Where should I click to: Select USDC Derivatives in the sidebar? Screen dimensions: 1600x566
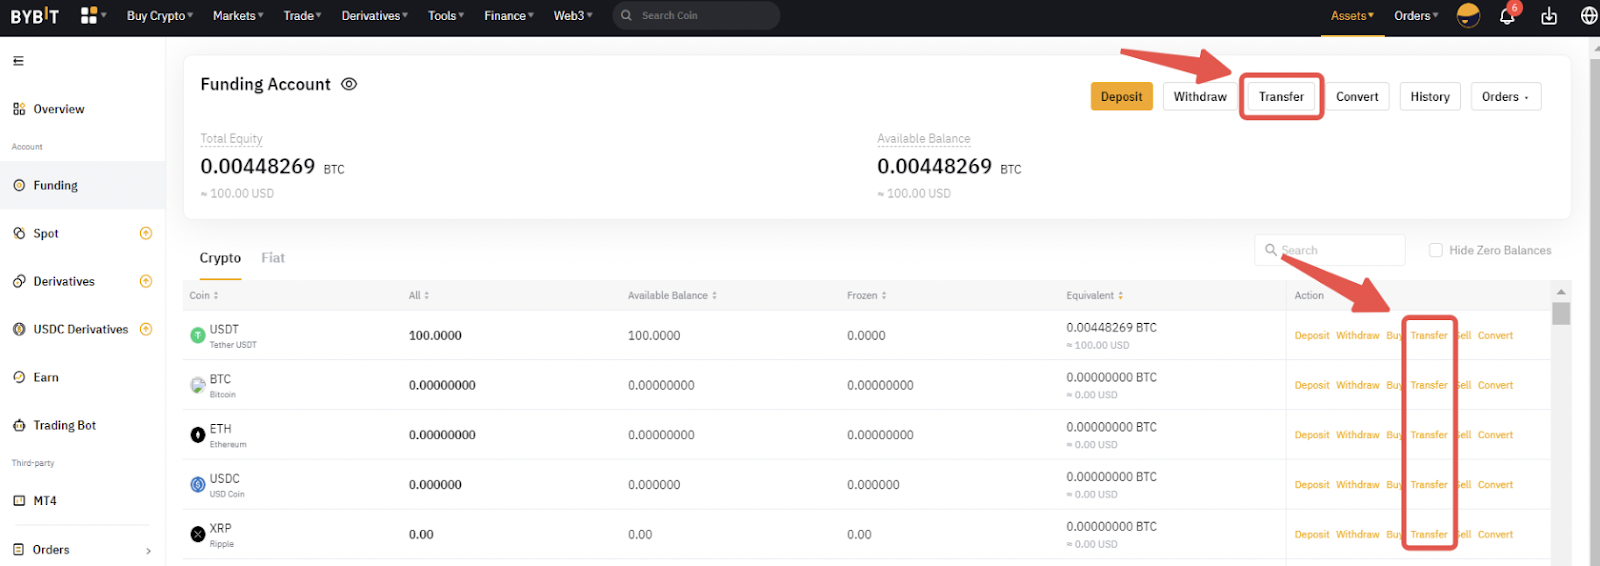[81, 329]
